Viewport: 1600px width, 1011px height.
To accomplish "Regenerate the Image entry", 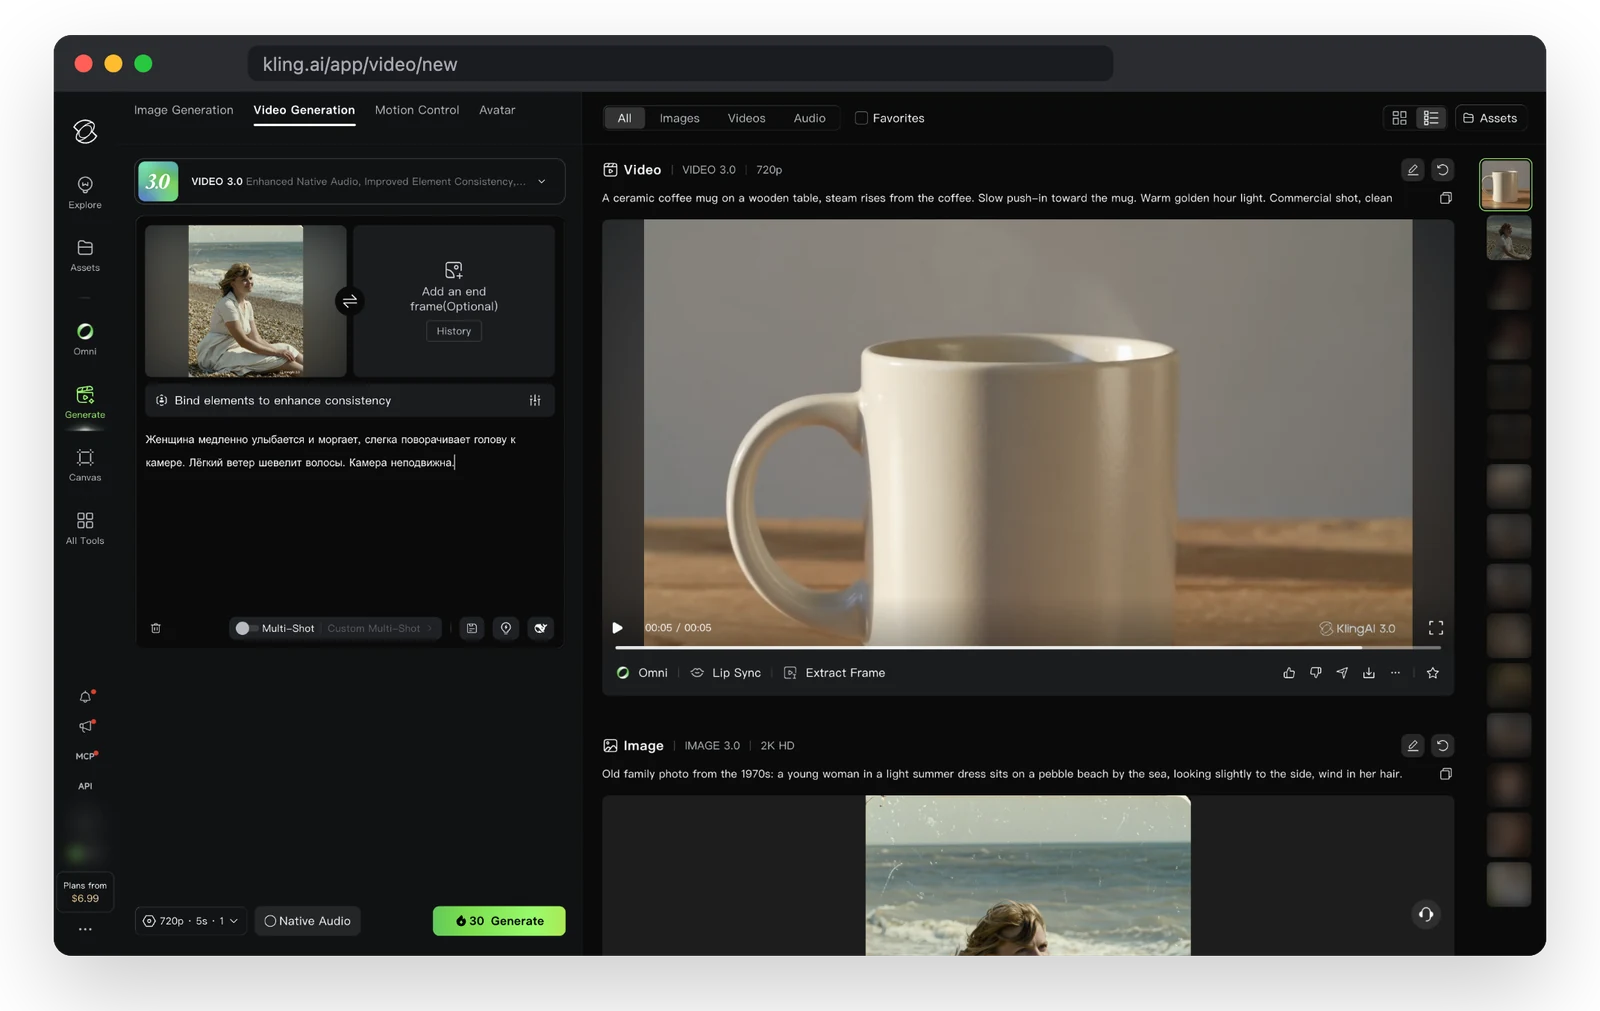I will click(x=1442, y=746).
